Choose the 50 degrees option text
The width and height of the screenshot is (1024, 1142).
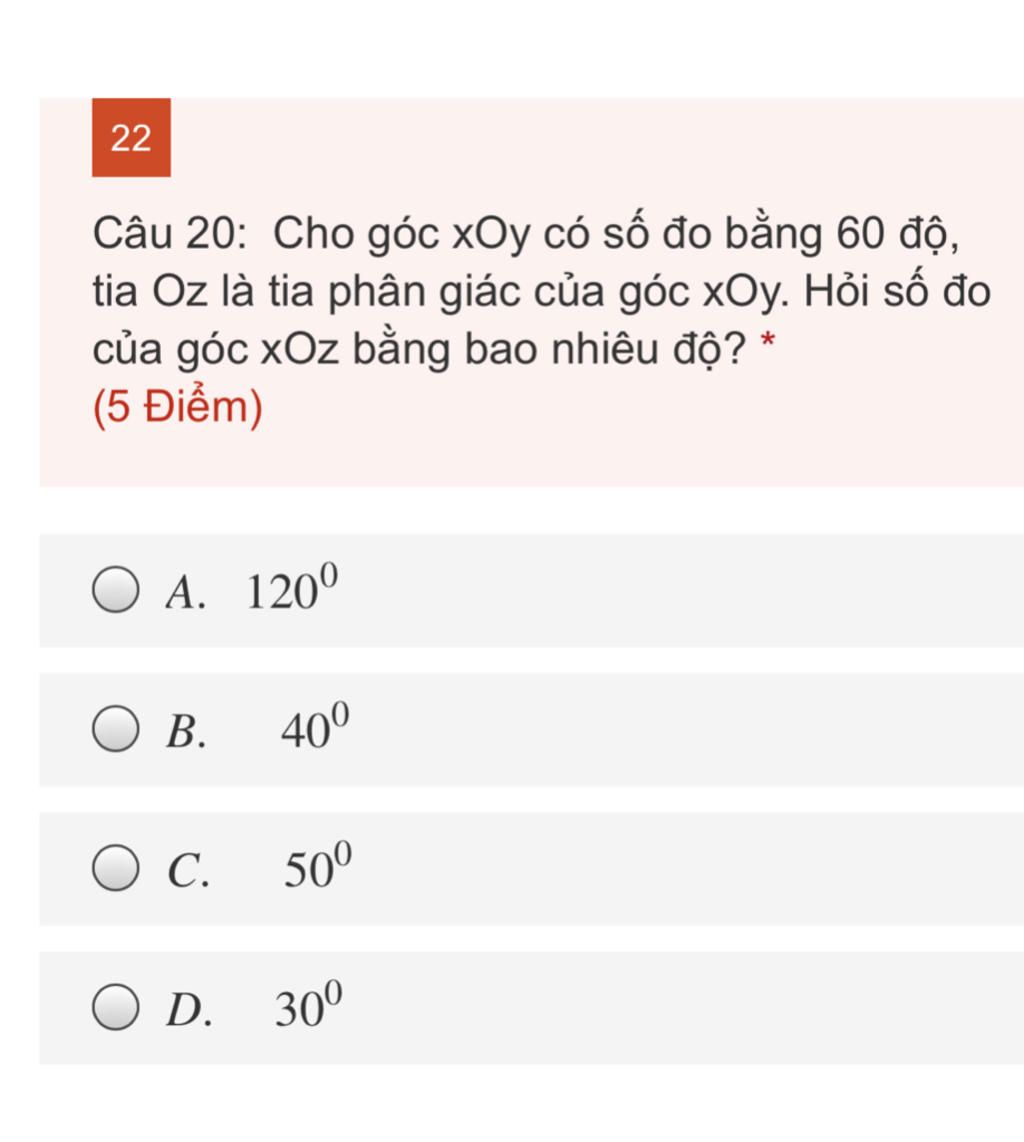(318, 865)
